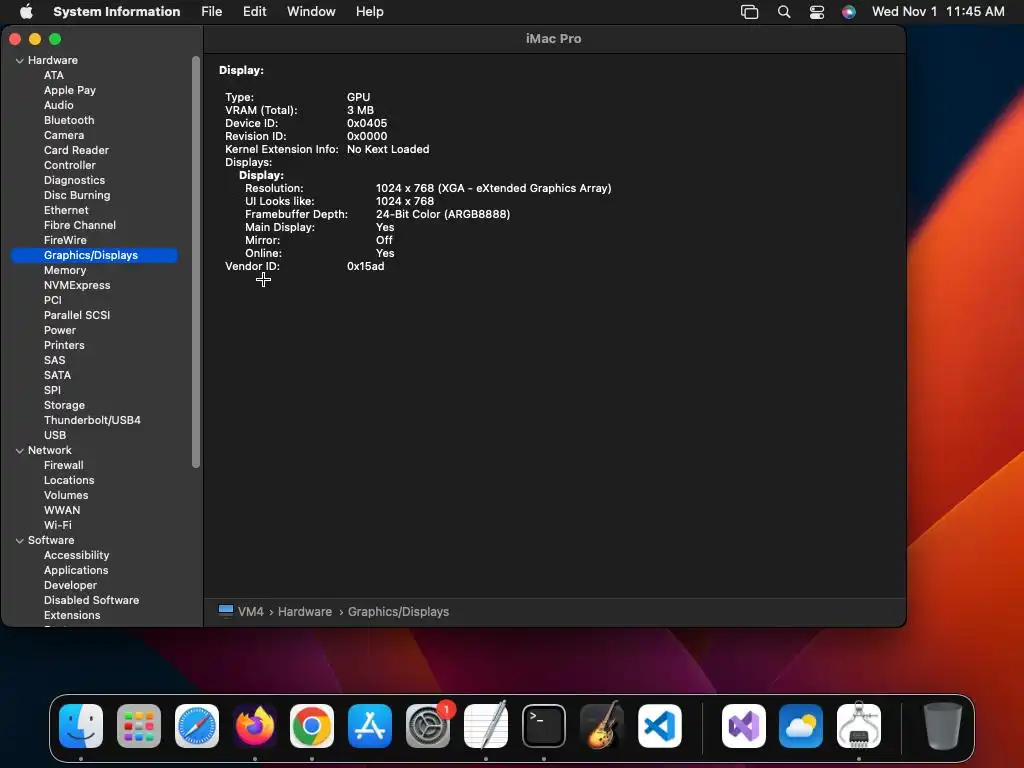Image resolution: width=1024 pixels, height=768 pixels.
Task: Select Storage in the sidebar
Action: point(64,406)
